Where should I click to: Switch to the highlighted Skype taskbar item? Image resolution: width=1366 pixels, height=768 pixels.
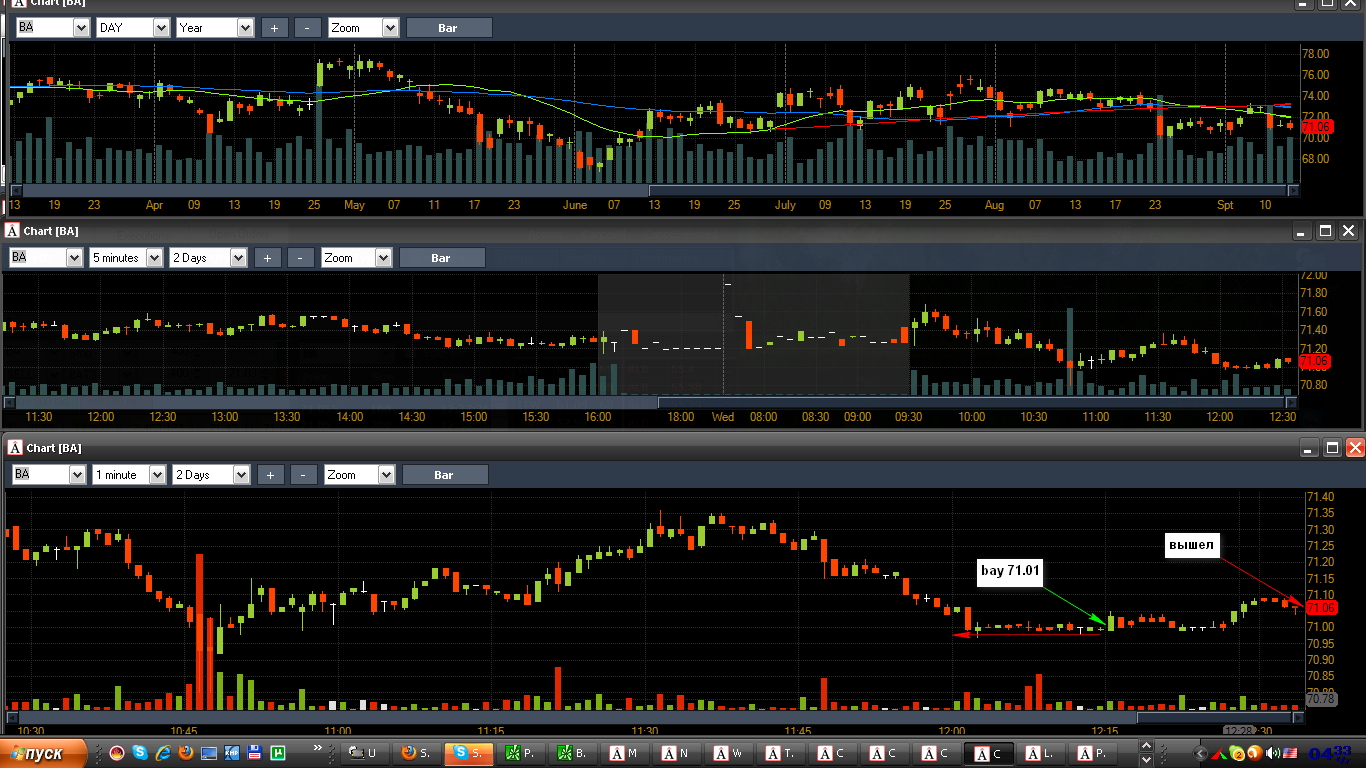click(x=468, y=753)
